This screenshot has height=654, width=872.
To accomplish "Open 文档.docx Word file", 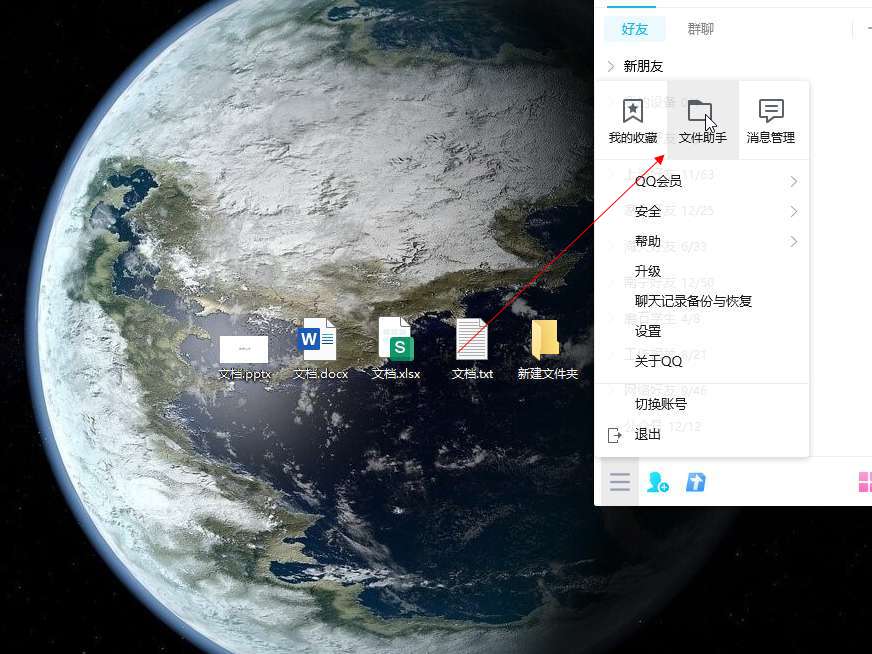I will [x=320, y=349].
